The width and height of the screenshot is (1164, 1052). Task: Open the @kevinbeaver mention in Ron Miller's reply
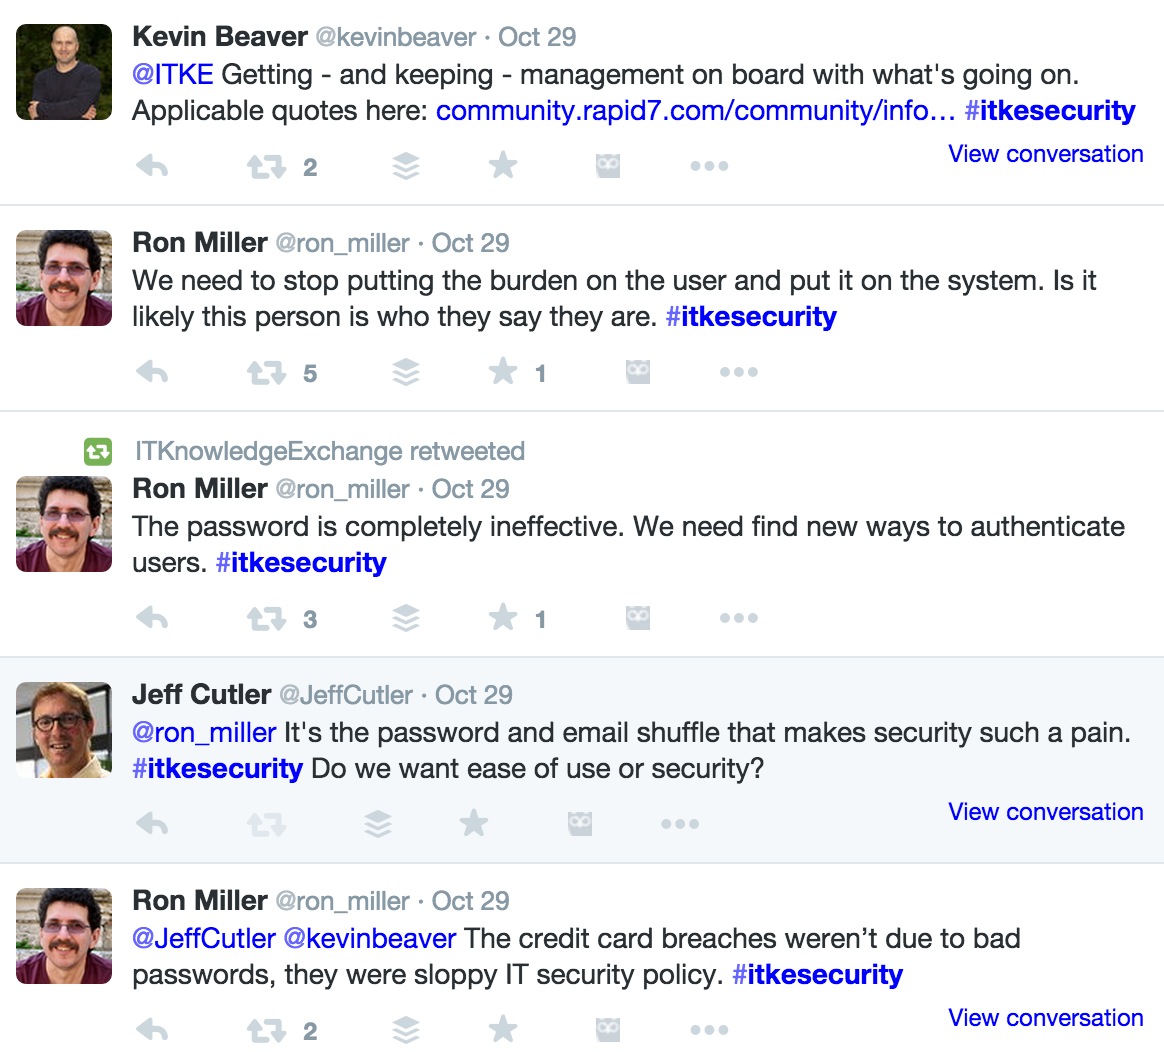(370, 938)
